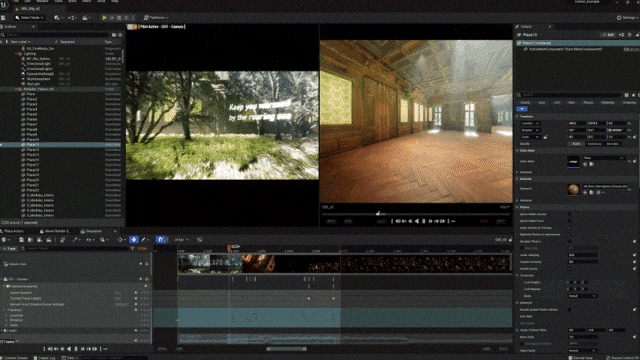
Task: Use selected asset icon for Static Mesh
Action: (585, 164)
